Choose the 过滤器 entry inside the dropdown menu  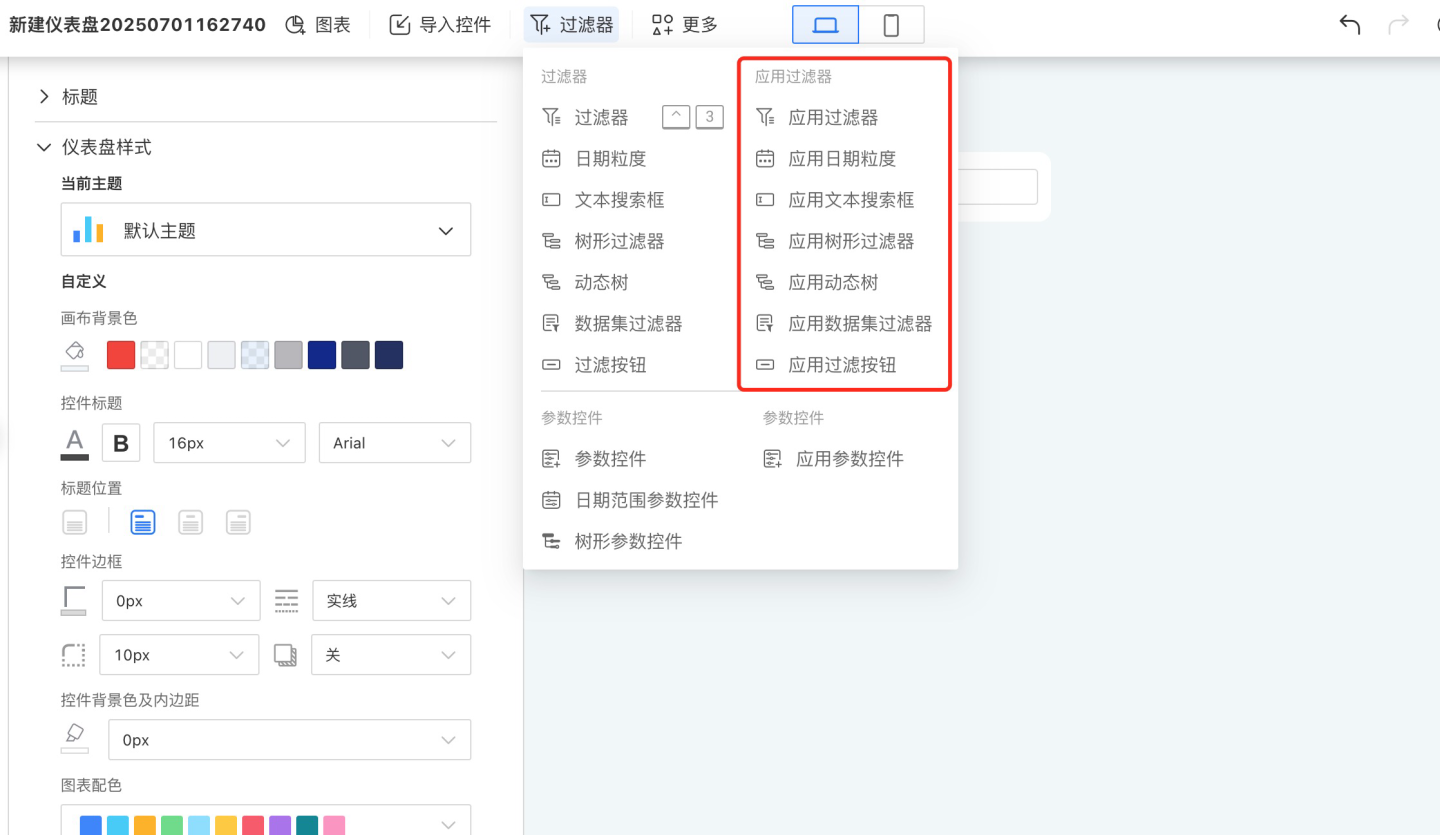[602, 117]
